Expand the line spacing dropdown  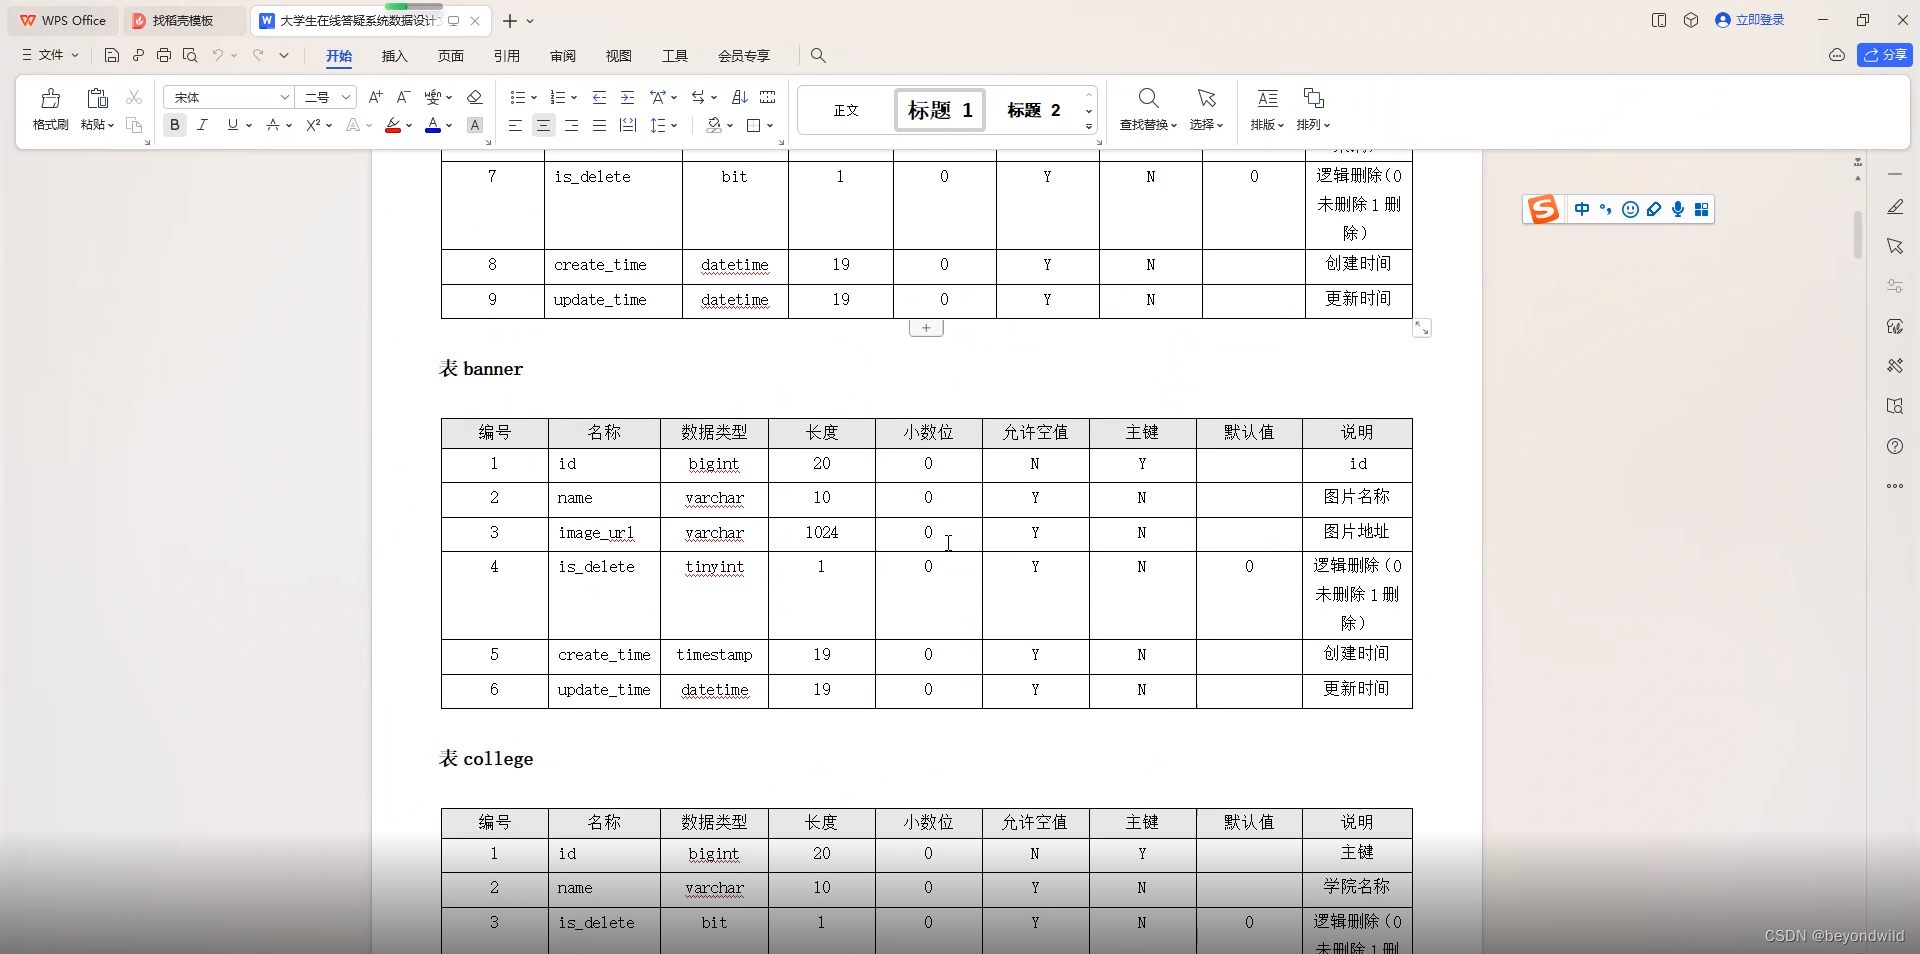[663, 125]
